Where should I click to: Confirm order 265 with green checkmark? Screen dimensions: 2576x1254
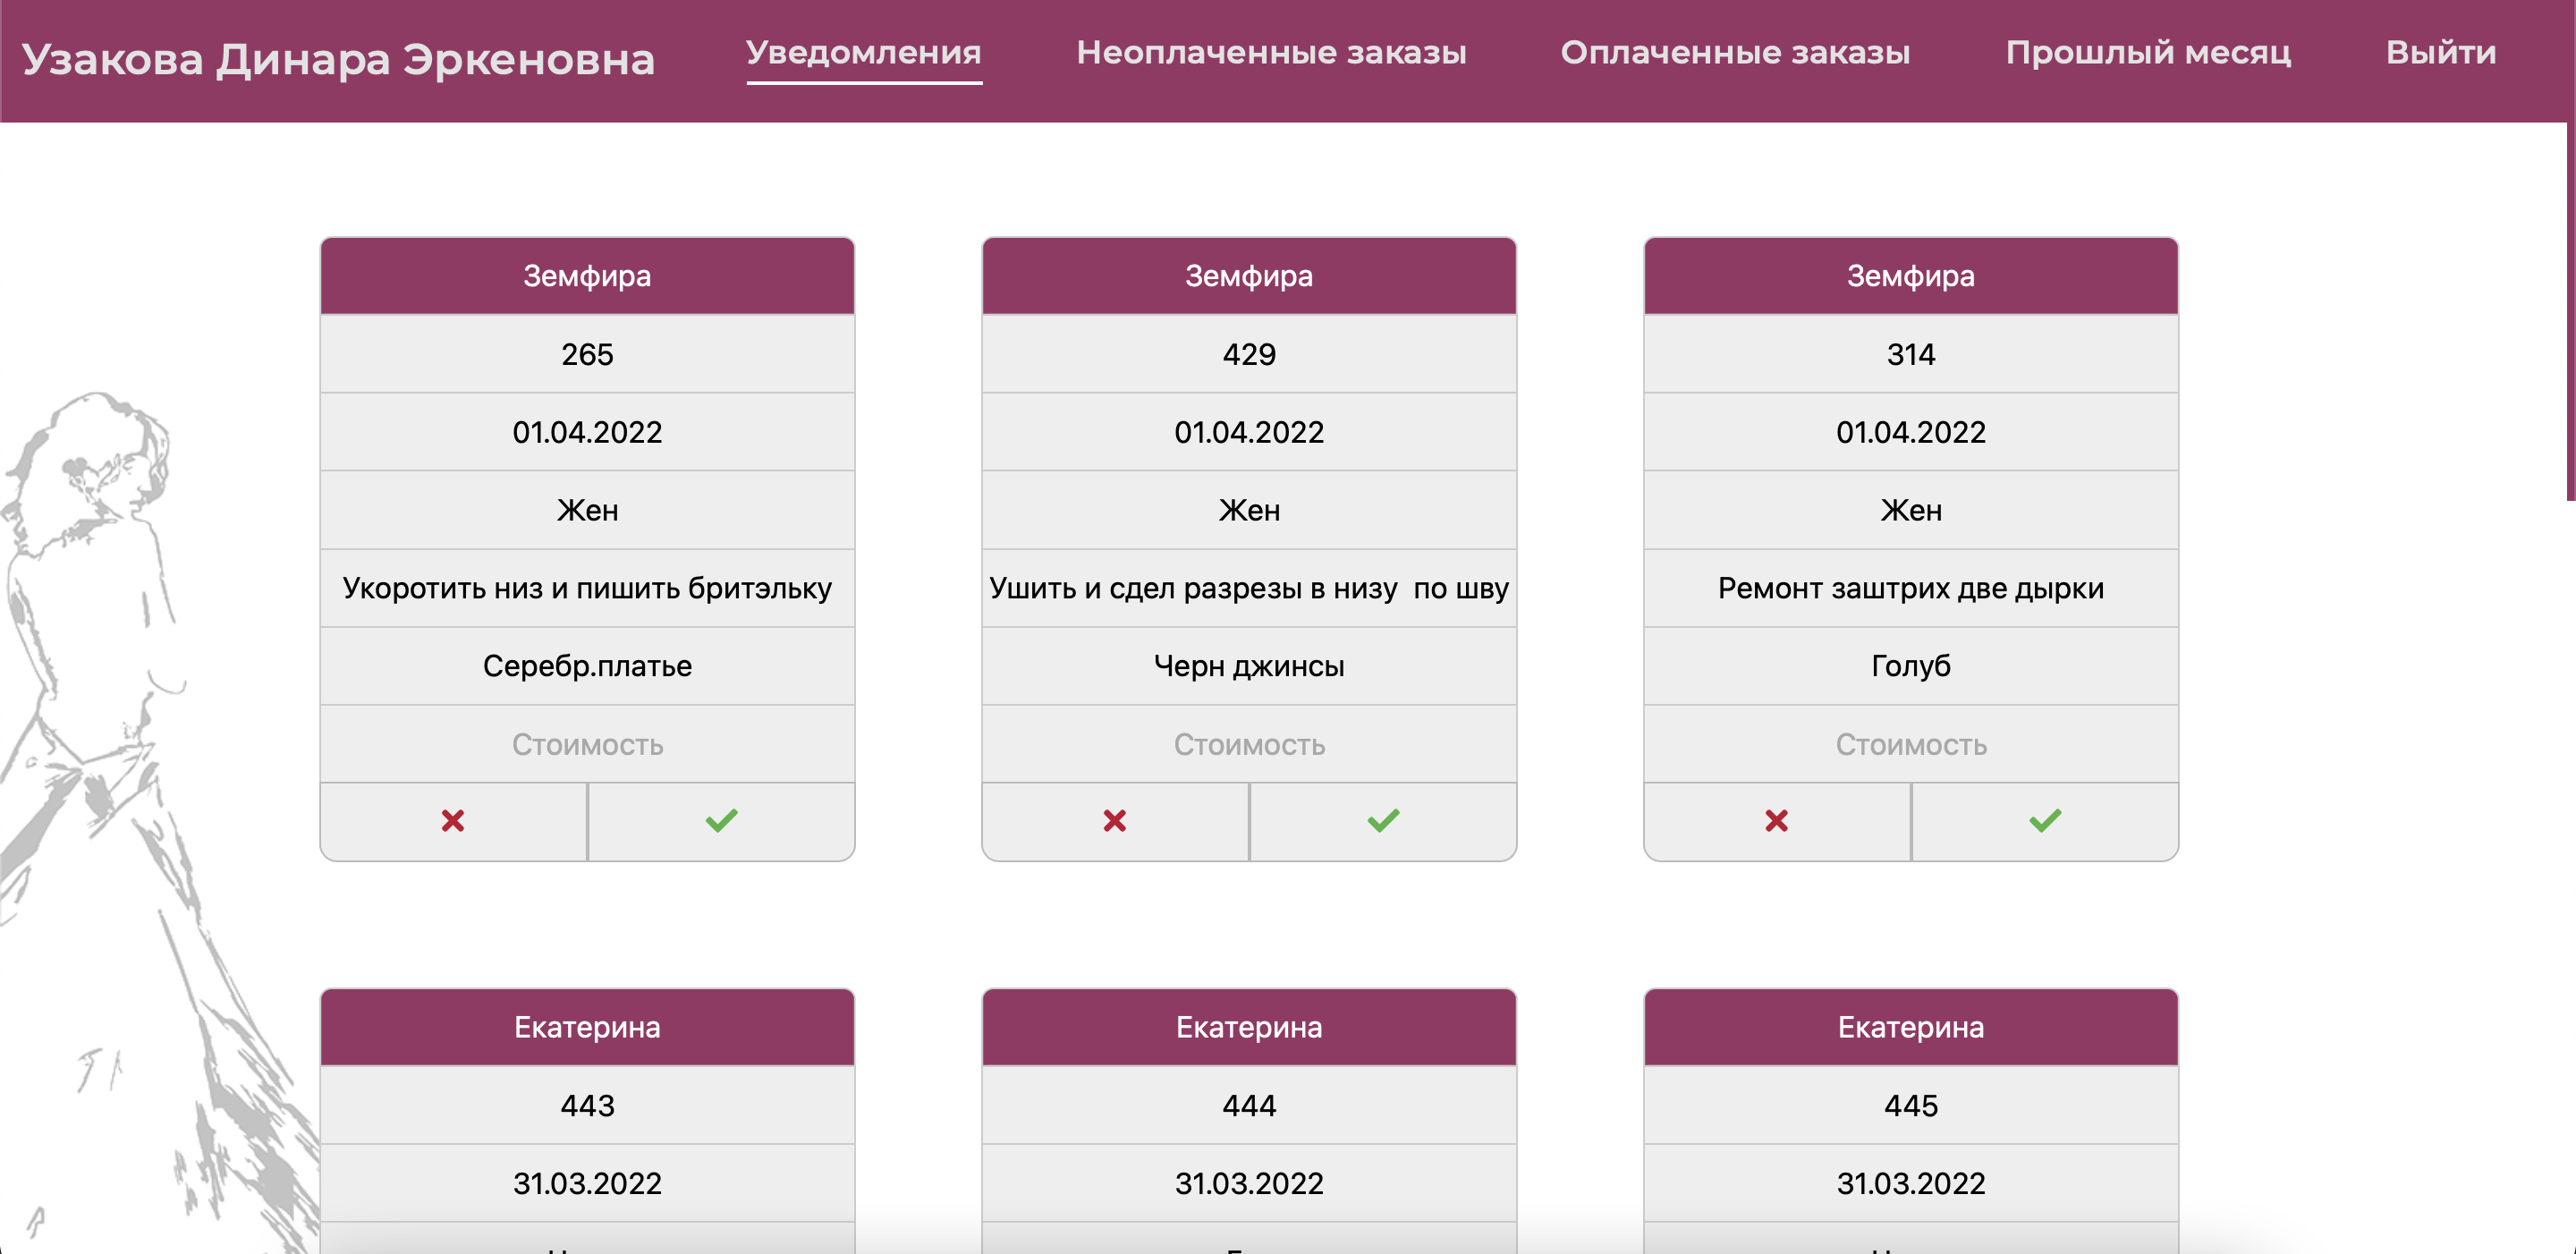(x=721, y=821)
